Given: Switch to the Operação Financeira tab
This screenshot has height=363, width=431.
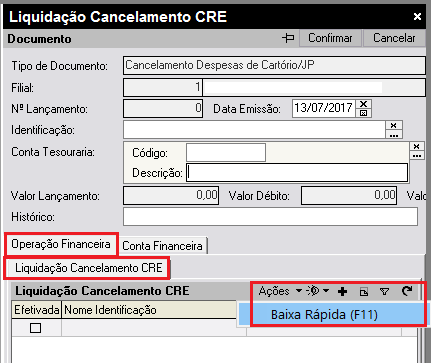Looking at the screenshot, I should click(x=61, y=244).
